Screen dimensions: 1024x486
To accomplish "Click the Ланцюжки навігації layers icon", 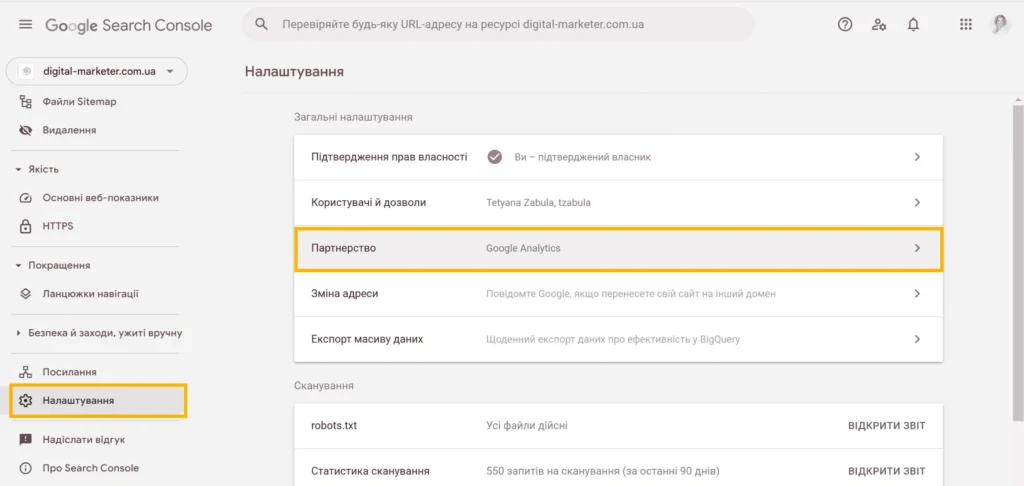I will tap(25, 294).
